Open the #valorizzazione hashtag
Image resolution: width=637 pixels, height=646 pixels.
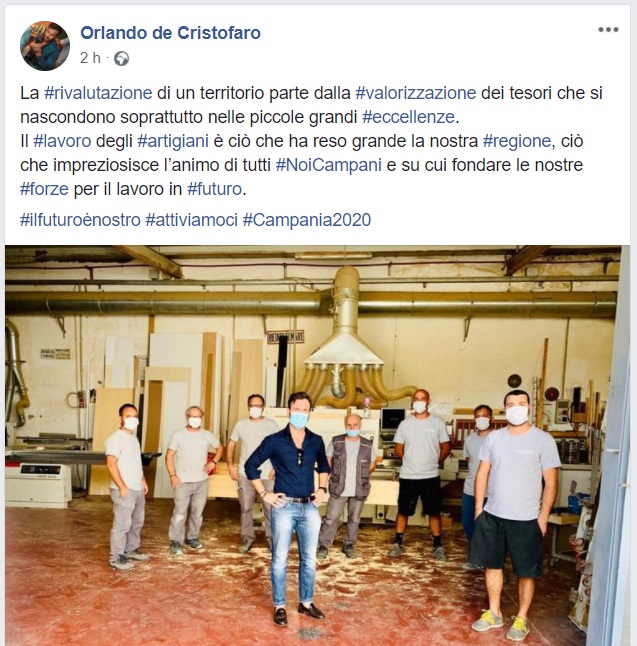pyautogui.click(x=416, y=93)
